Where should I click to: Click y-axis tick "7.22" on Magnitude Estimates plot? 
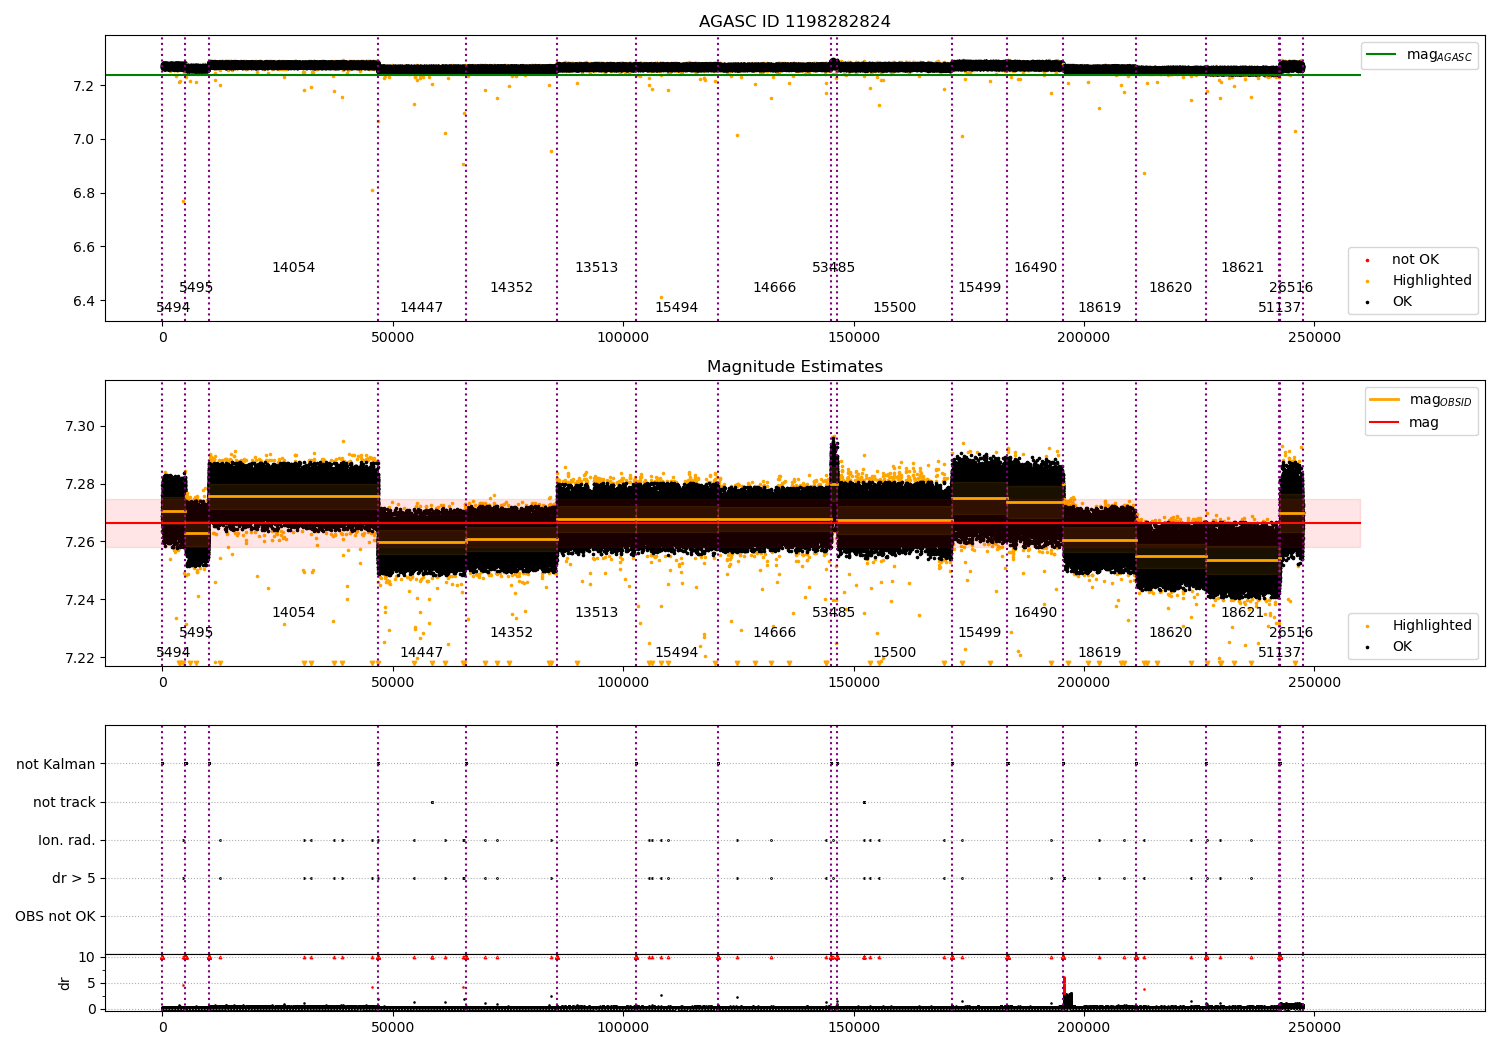[x=80, y=659]
